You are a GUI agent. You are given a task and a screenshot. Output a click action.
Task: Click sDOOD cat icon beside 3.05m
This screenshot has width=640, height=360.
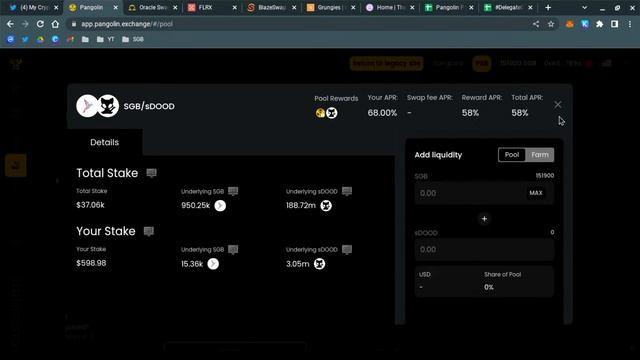(320, 264)
